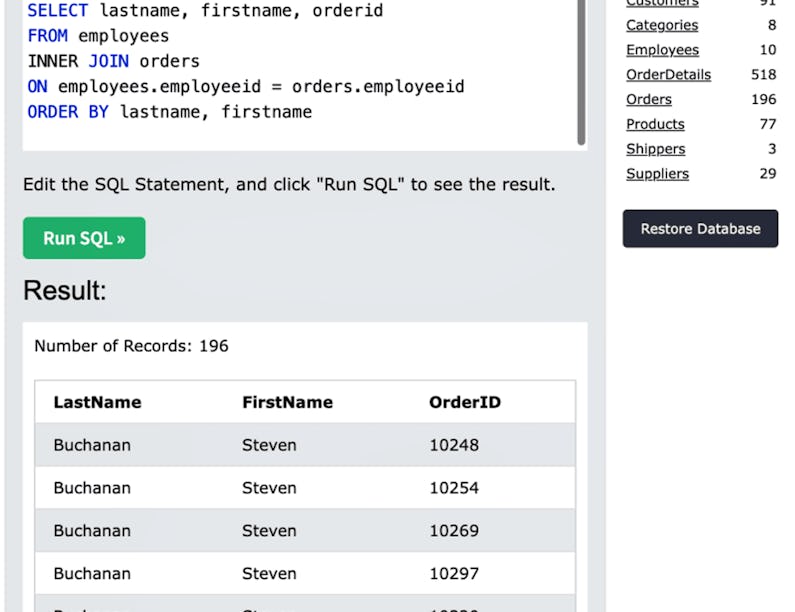Click the SQL editor vertical scrollbar
This screenshot has height=612, width=795.
click(x=581, y=70)
